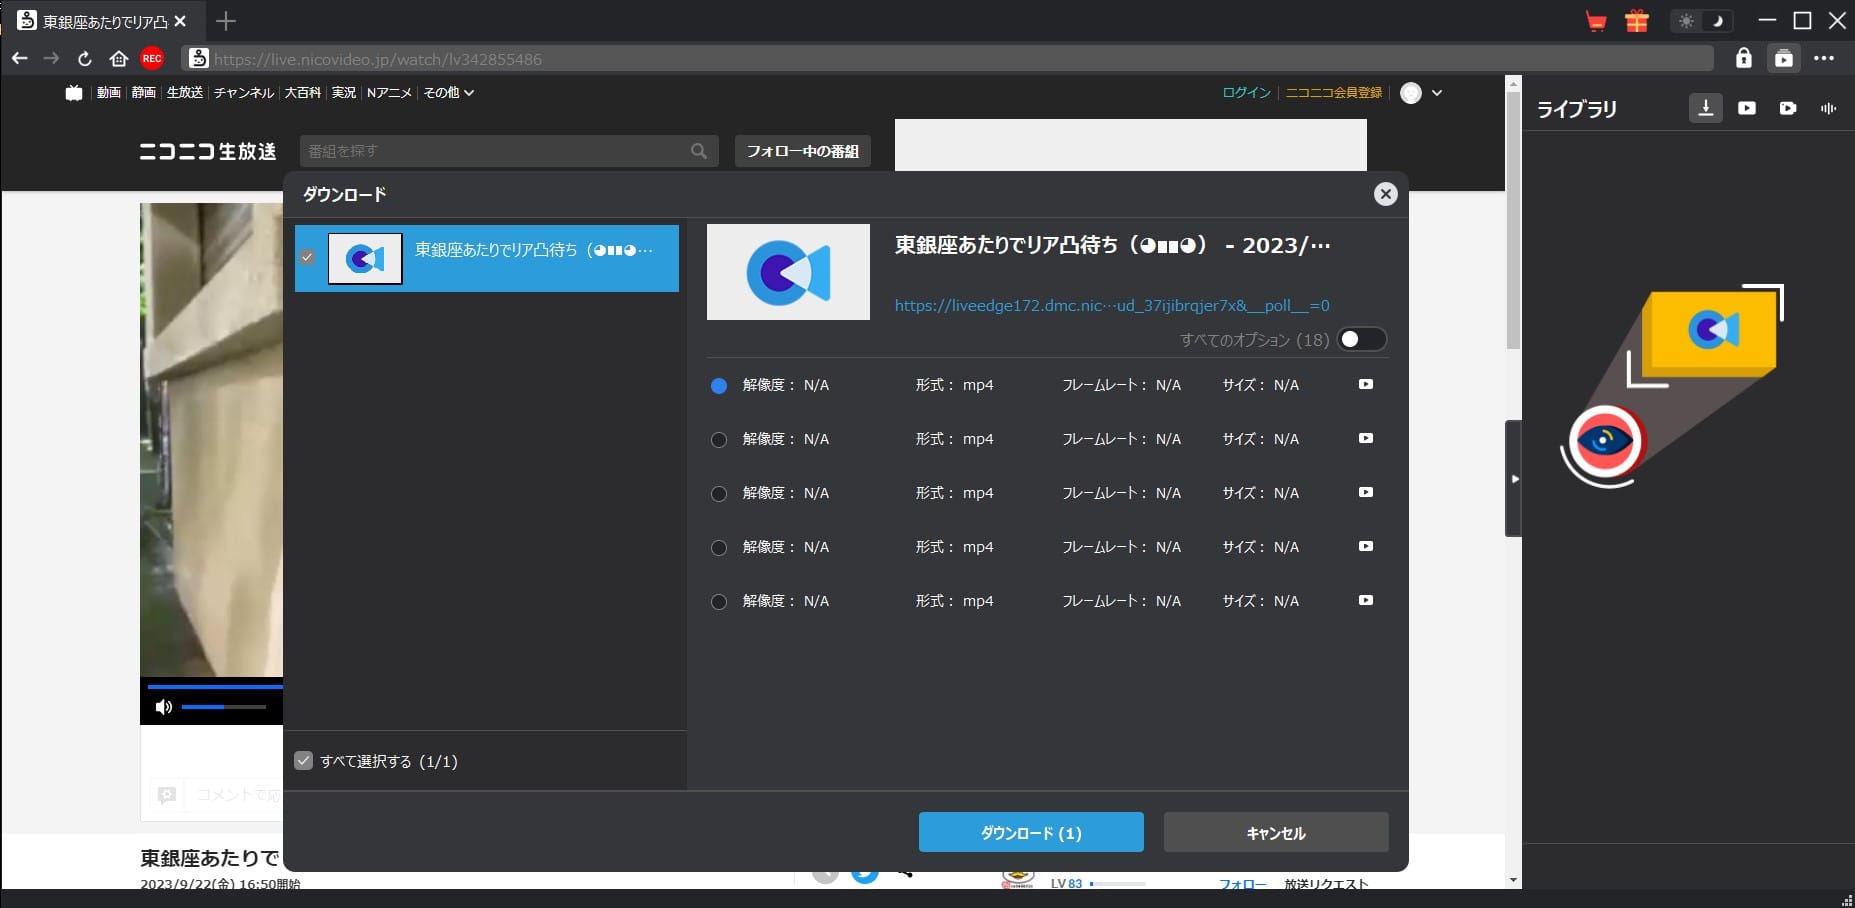Open the 実況 menu item

[x=344, y=93]
